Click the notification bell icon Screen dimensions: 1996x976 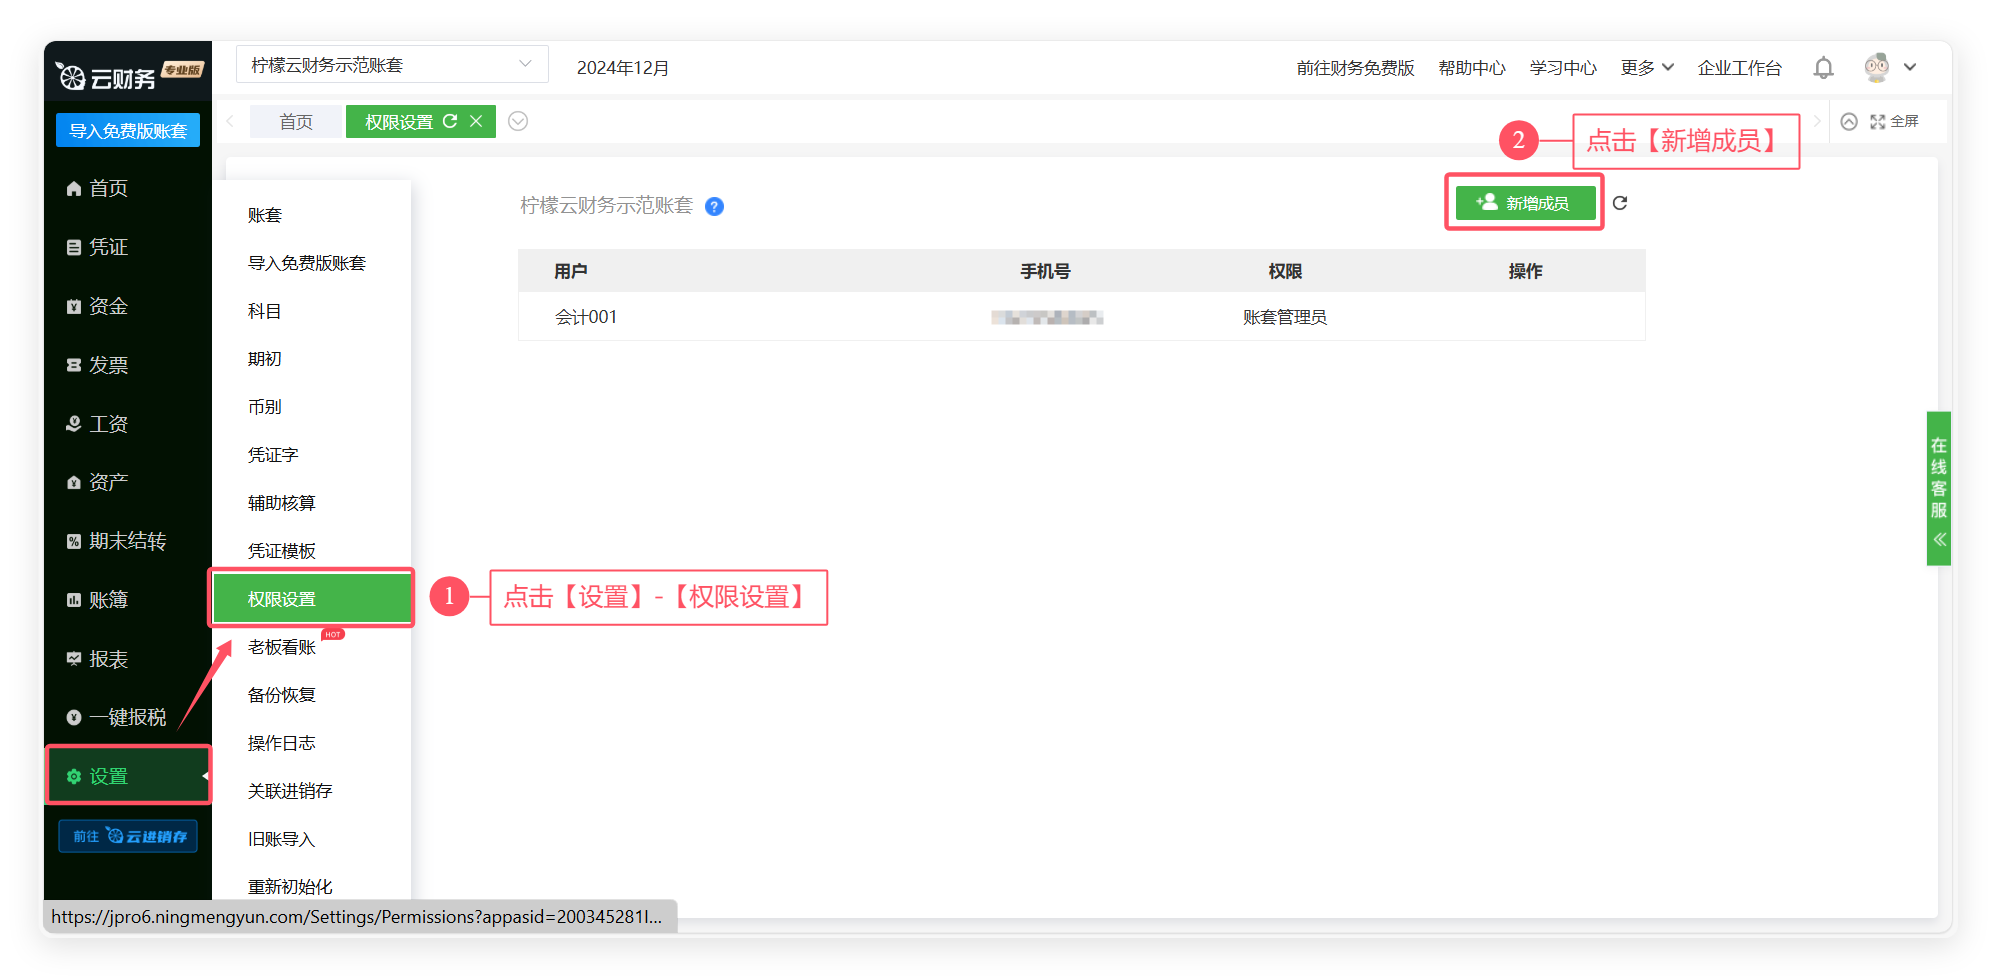click(1823, 68)
